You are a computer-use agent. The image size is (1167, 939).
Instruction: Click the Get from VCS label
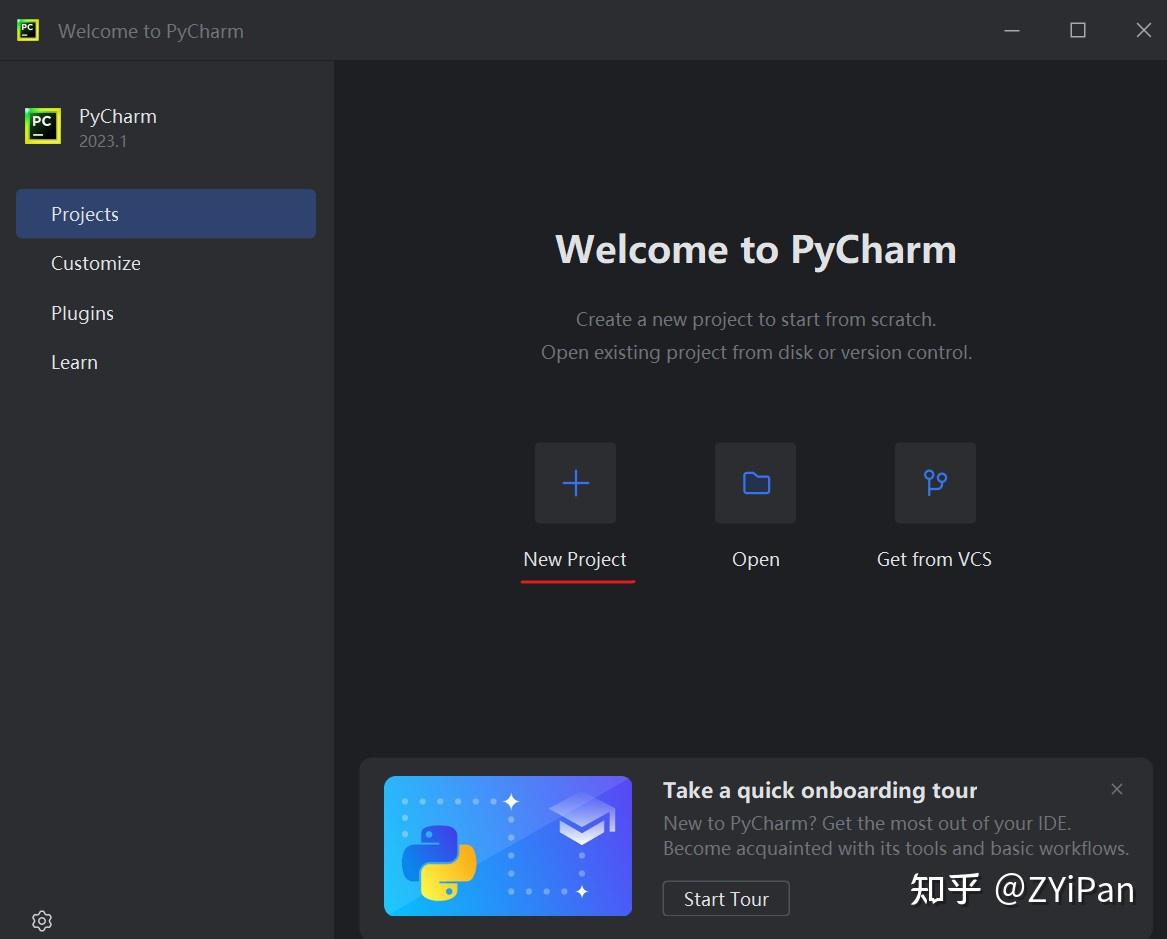pos(934,559)
